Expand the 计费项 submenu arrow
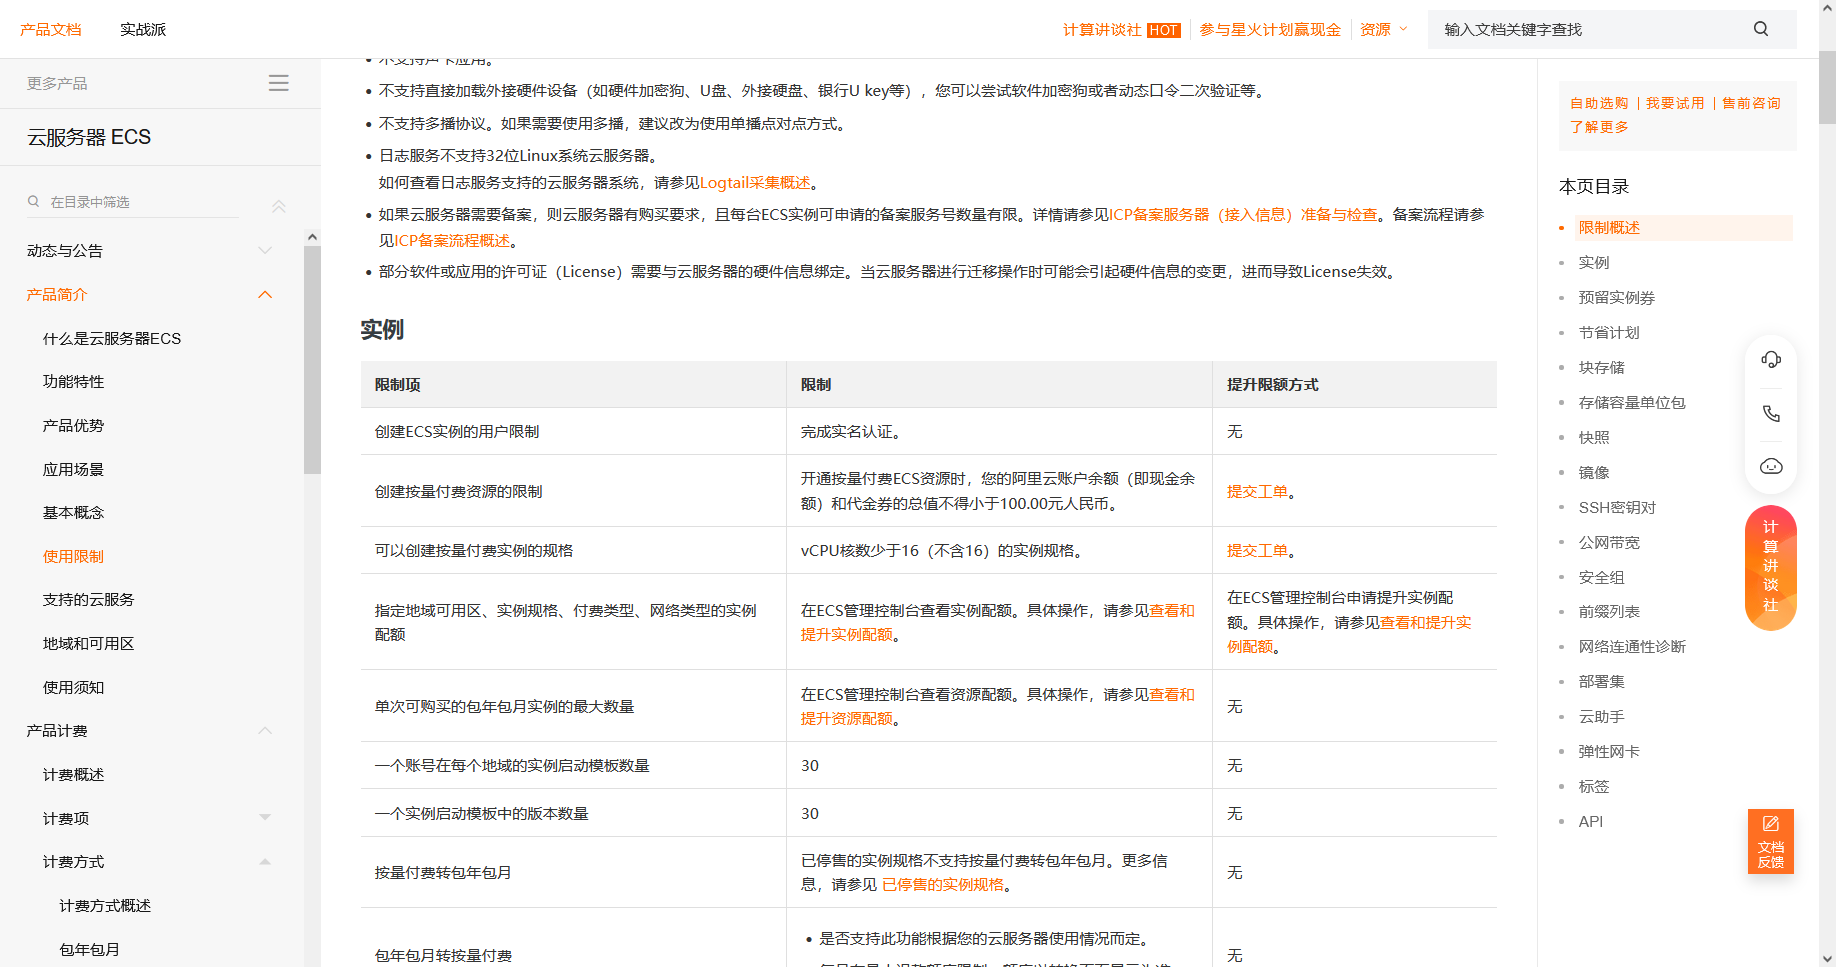 pyautogui.click(x=265, y=817)
